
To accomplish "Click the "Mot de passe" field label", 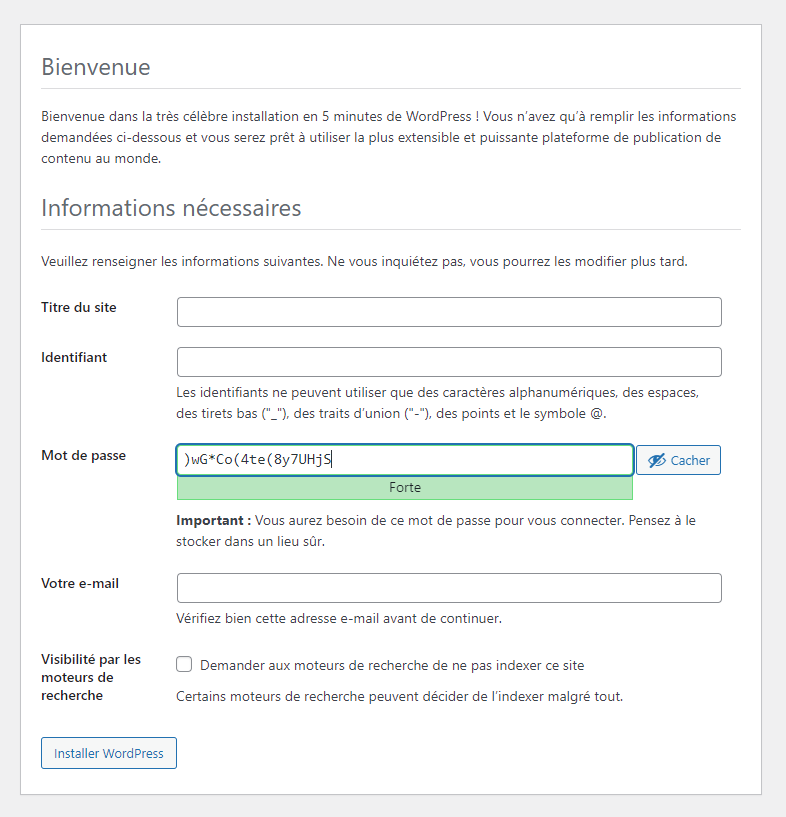I will coord(84,455).
